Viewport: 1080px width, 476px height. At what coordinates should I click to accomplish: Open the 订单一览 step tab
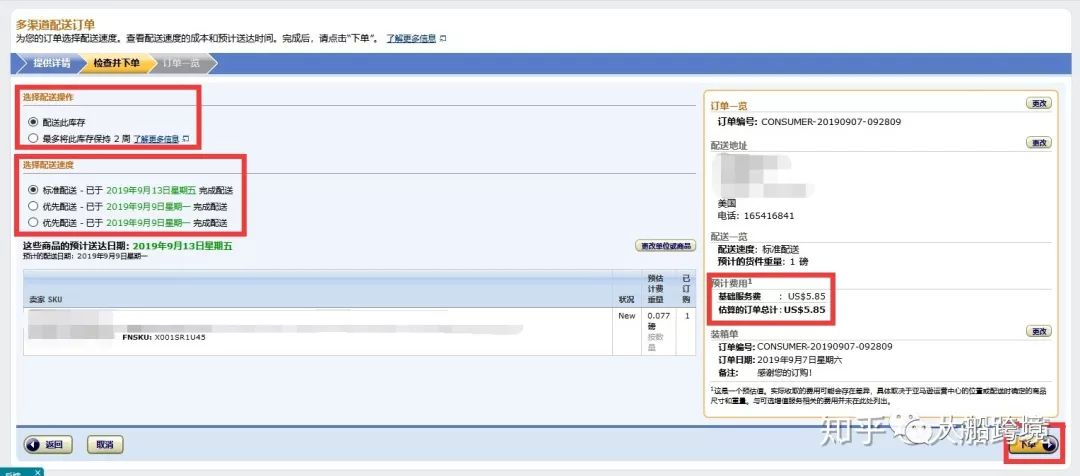pos(181,63)
